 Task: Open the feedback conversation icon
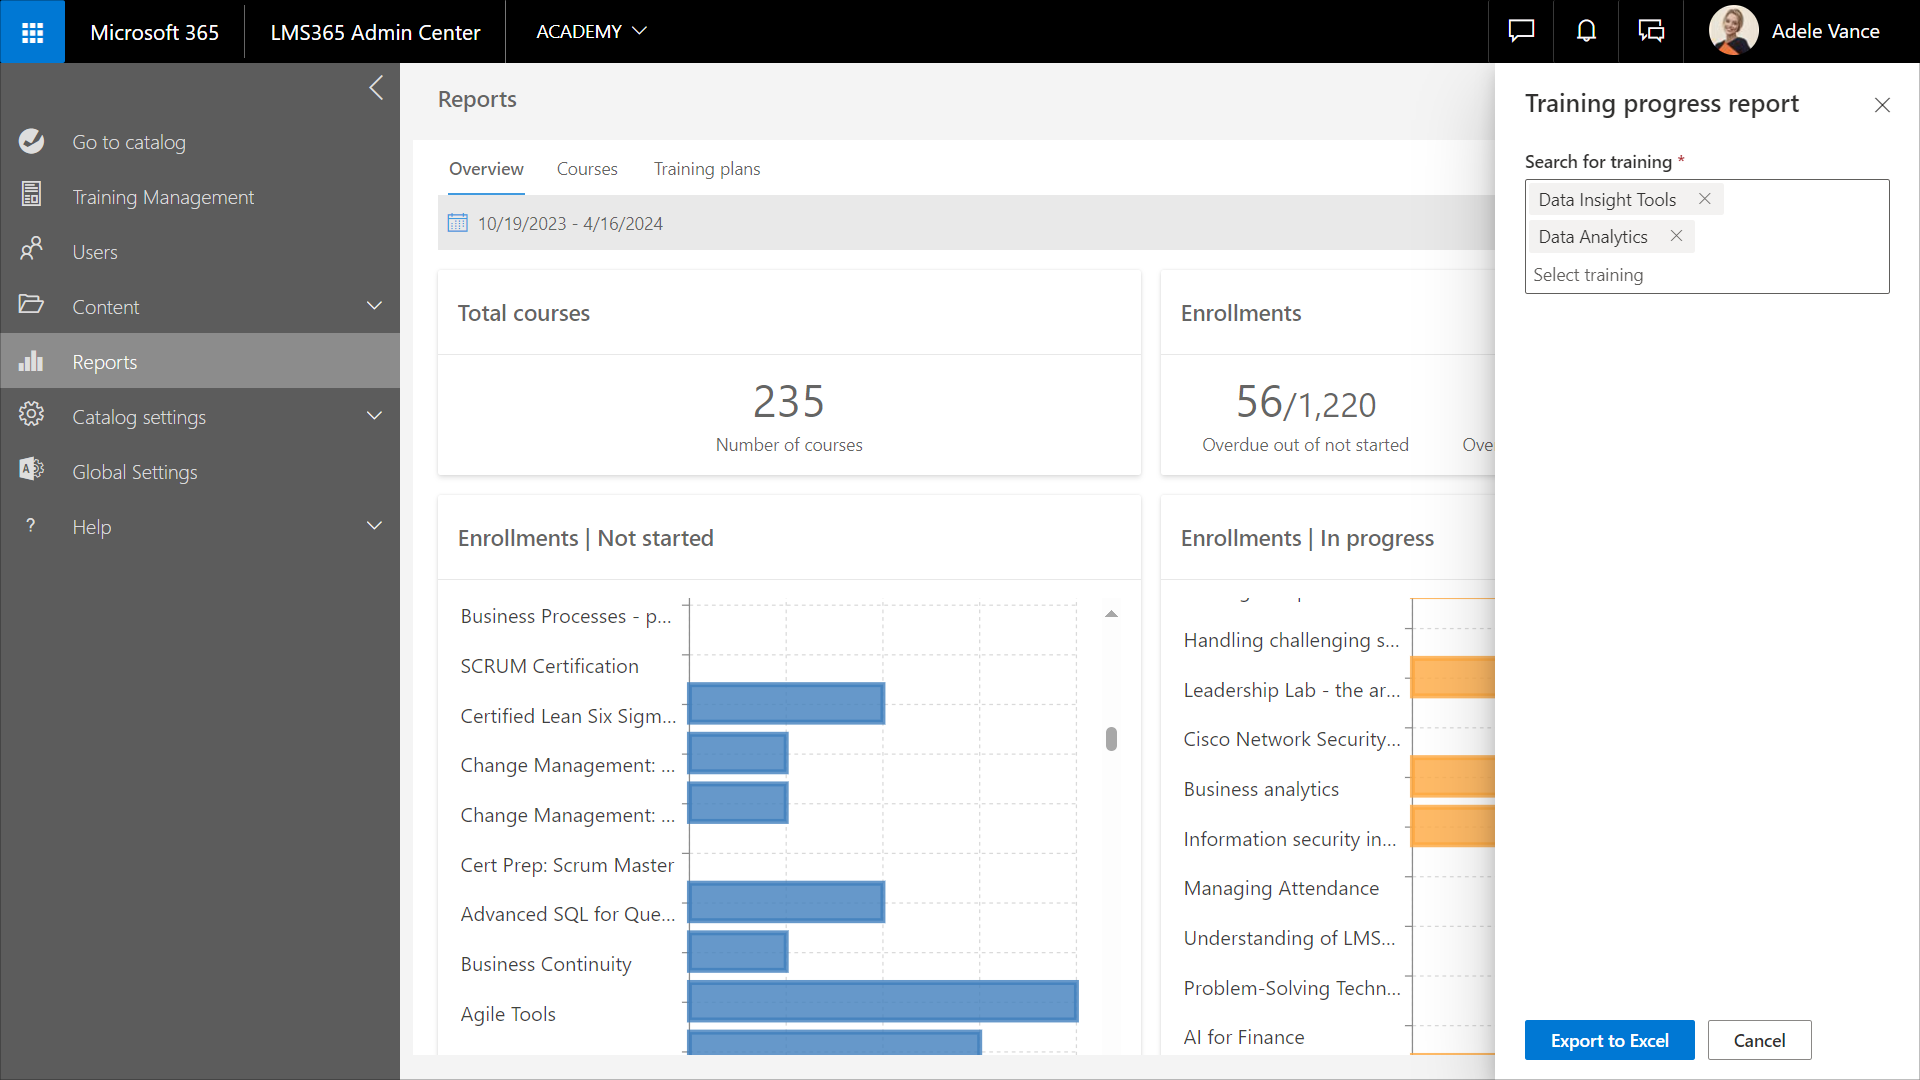click(1651, 32)
